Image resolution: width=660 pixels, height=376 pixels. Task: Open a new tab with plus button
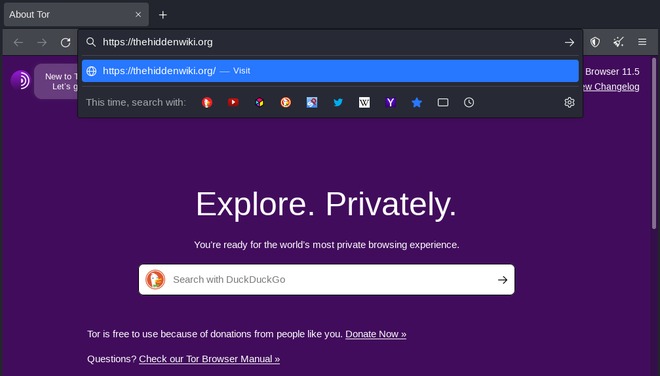tap(163, 15)
